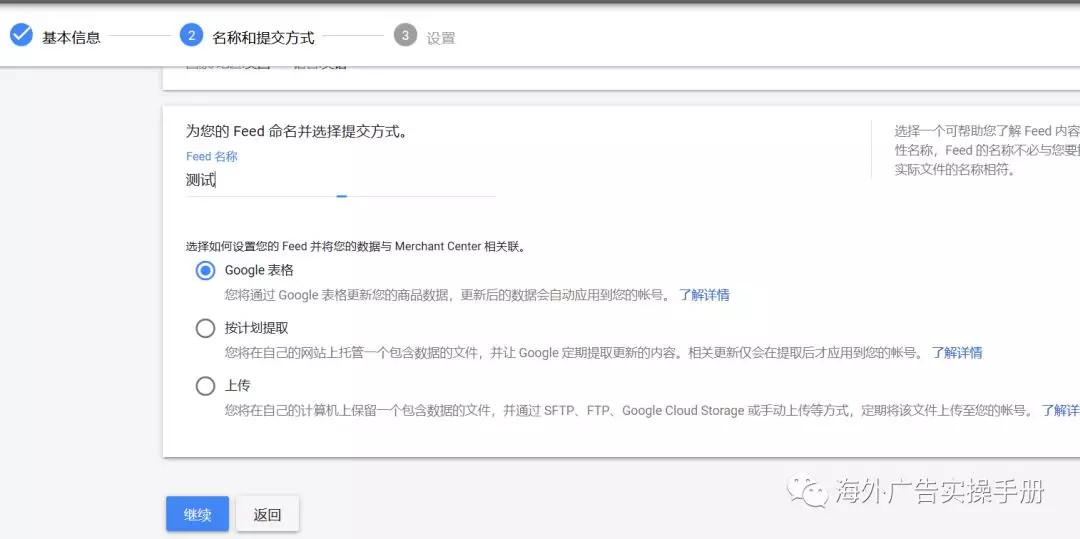Click the completed checkmark icon for 基本信息
This screenshot has height=539, width=1080.
click(21, 36)
